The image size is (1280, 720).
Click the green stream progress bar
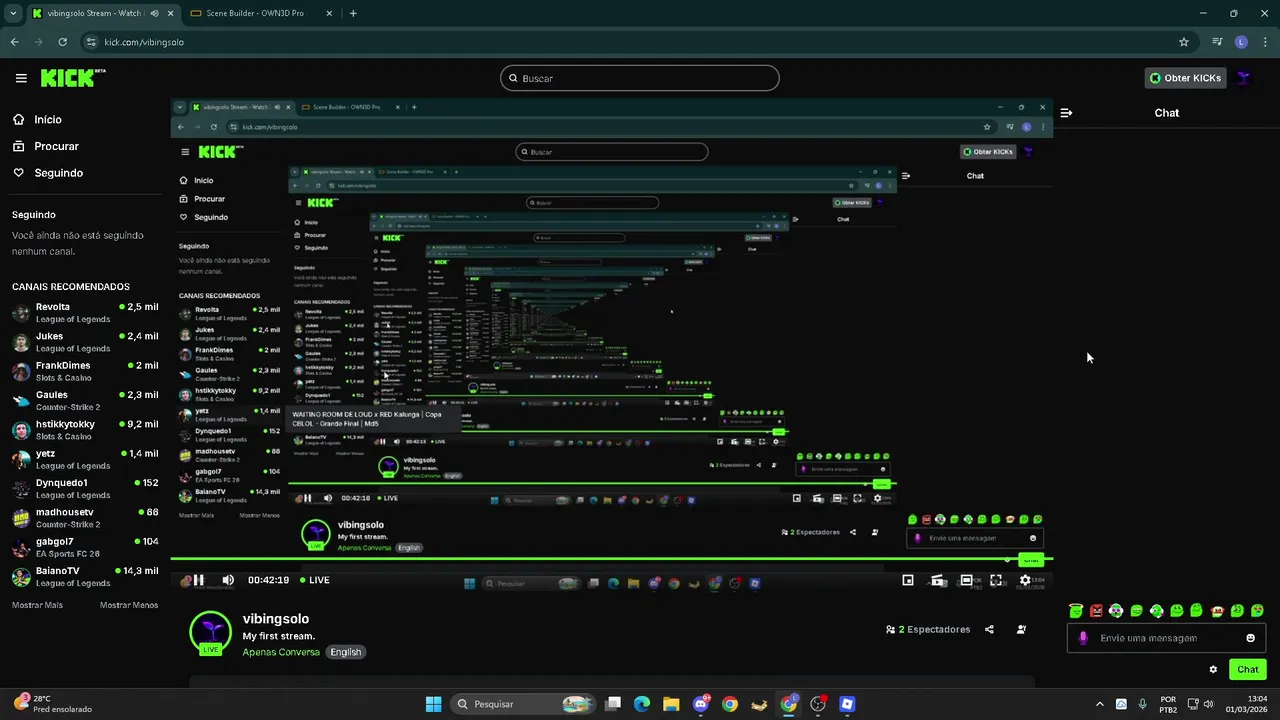(611, 559)
